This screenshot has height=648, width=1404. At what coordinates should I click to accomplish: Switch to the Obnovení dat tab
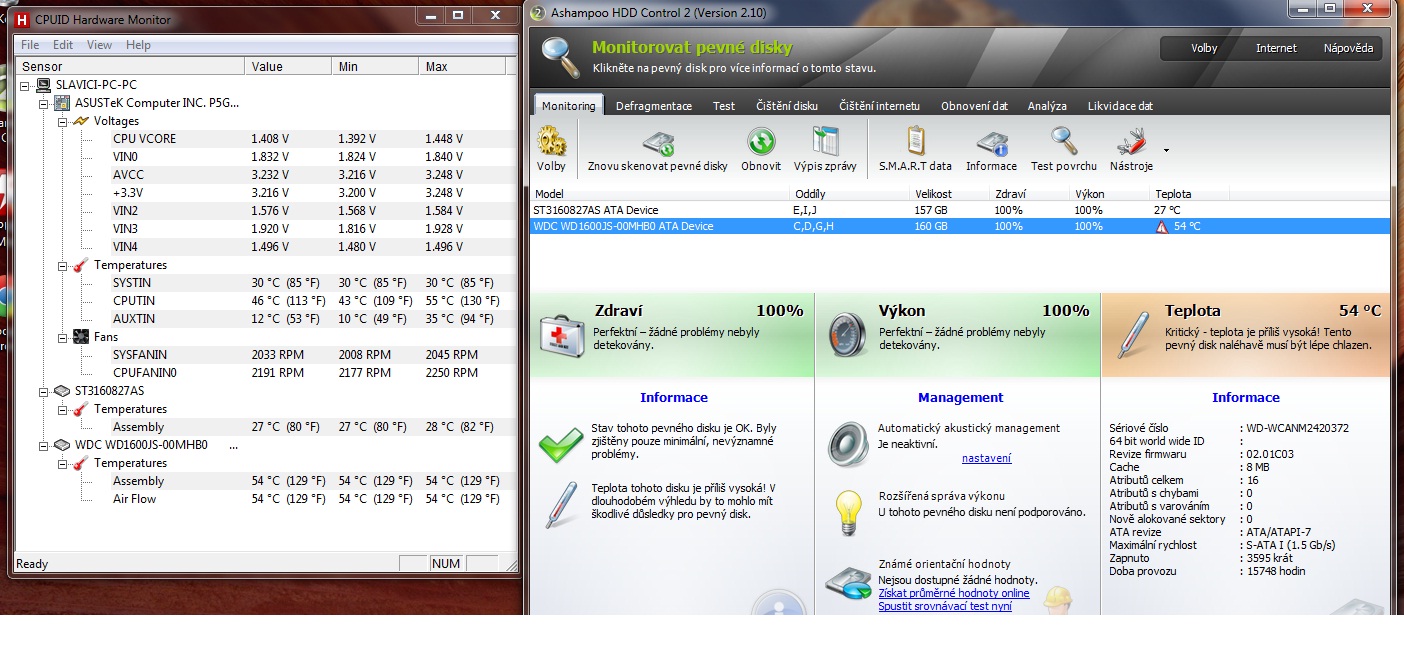(x=974, y=106)
